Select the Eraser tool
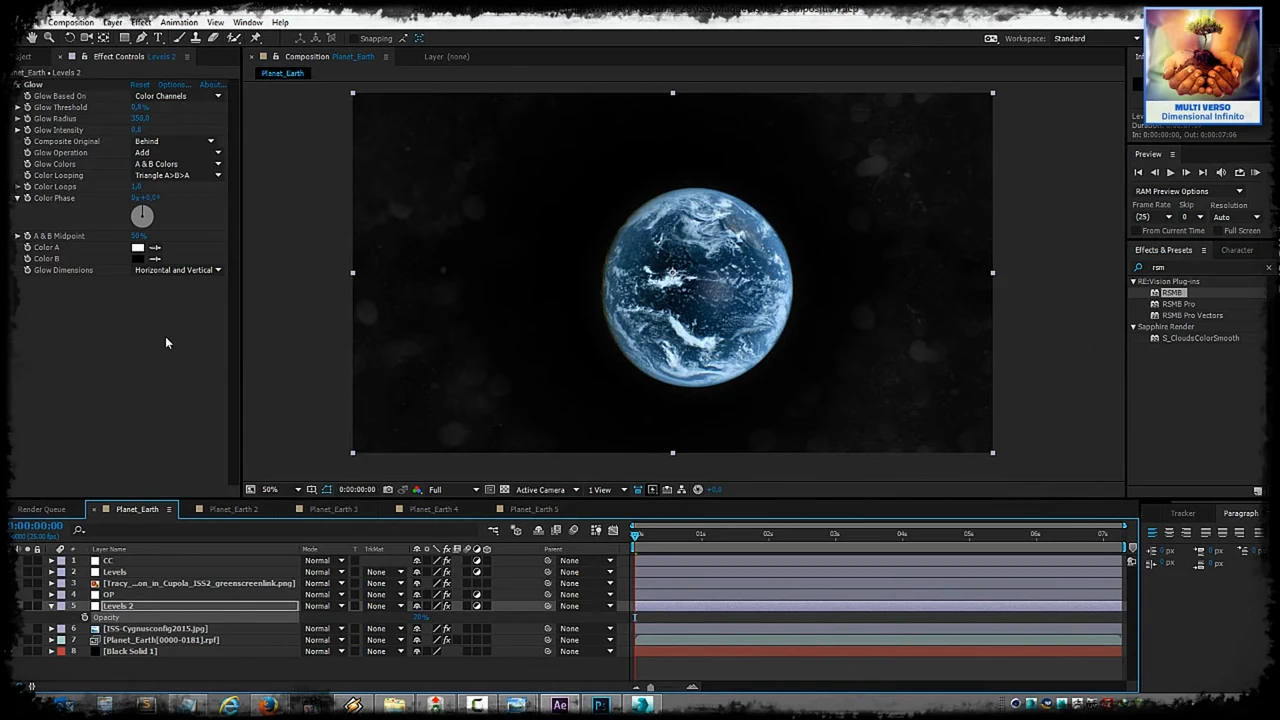This screenshot has height=720, width=1280. coord(213,38)
